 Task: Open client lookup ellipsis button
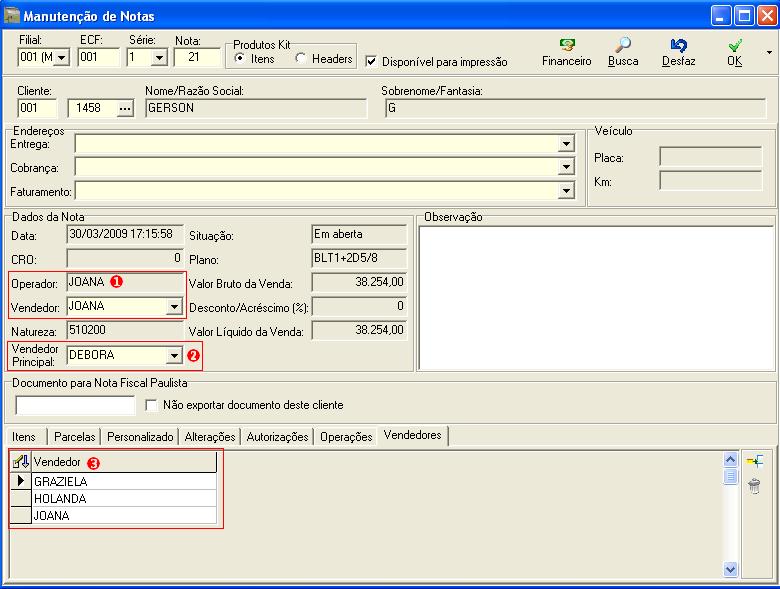pyautogui.click(x=124, y=108)
